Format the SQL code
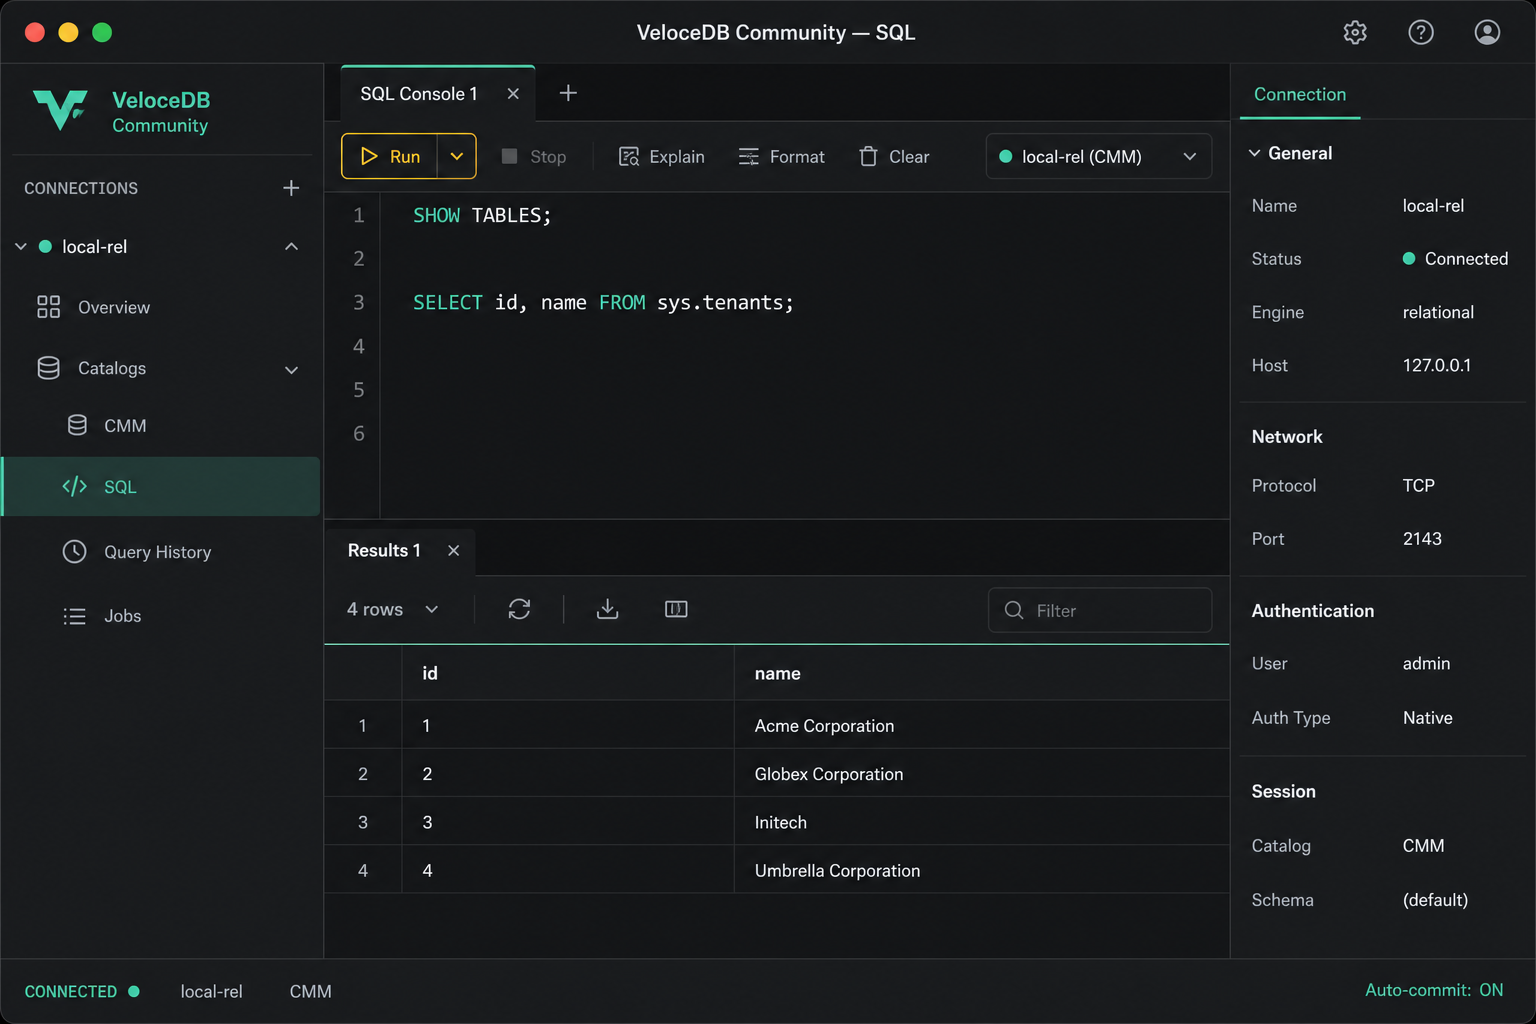 tap(781, 156)
